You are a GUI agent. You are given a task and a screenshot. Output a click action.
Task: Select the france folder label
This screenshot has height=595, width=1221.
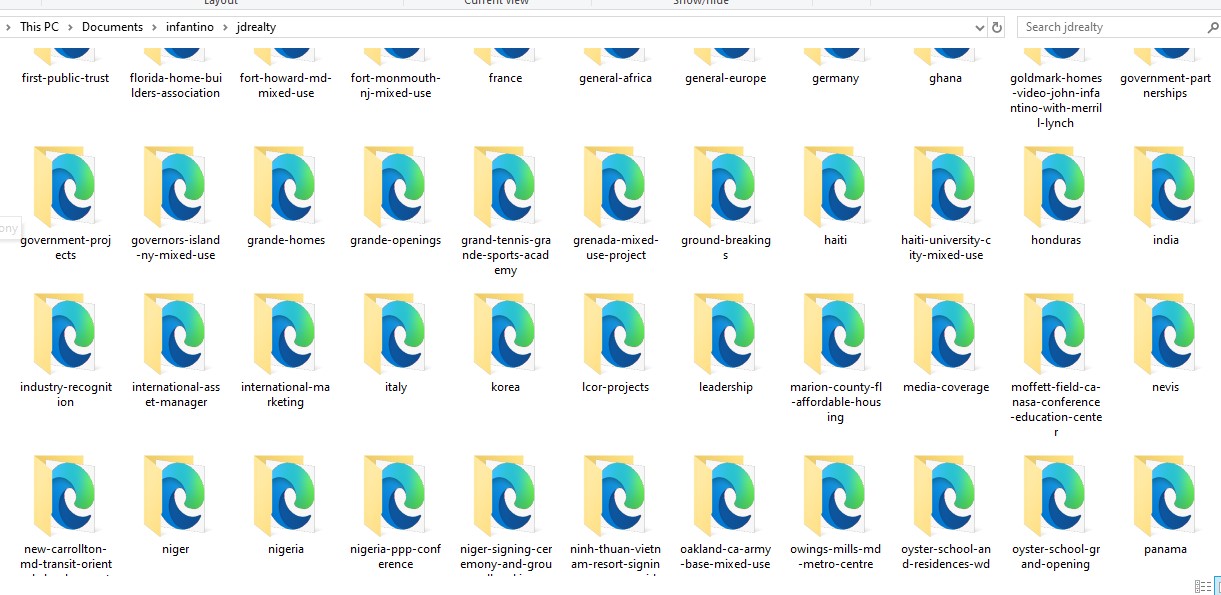point(505,78)
